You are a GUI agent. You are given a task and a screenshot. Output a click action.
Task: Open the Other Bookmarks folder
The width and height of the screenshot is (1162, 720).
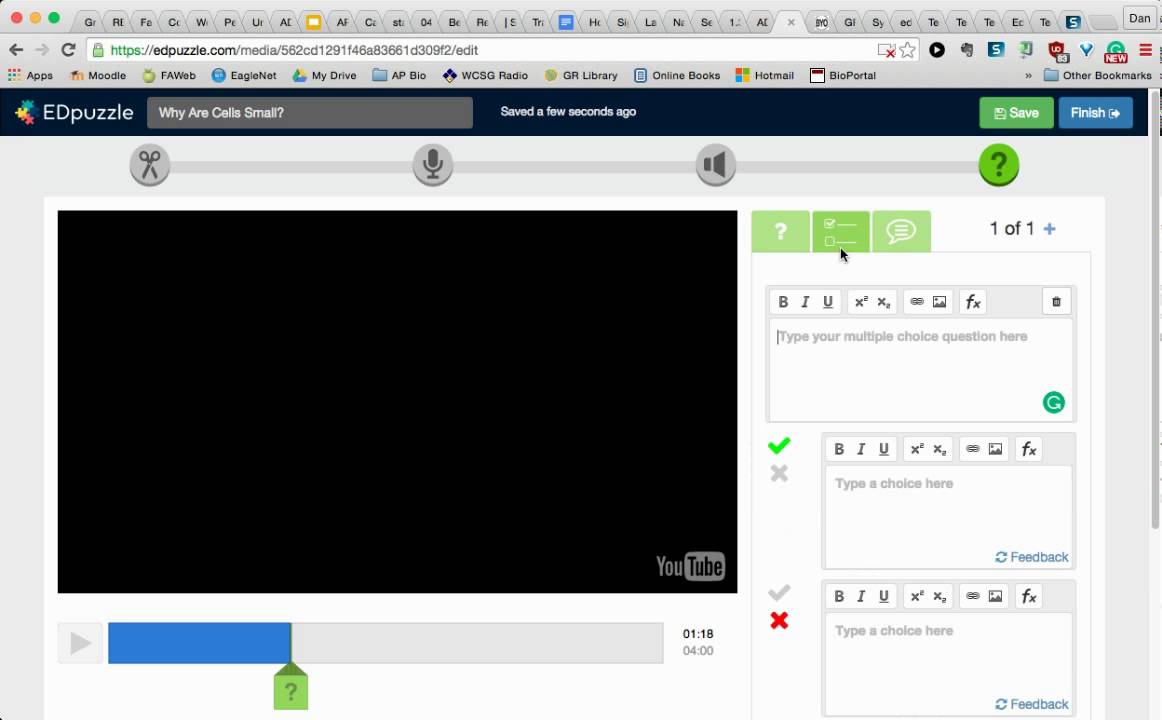(1098, 76)
